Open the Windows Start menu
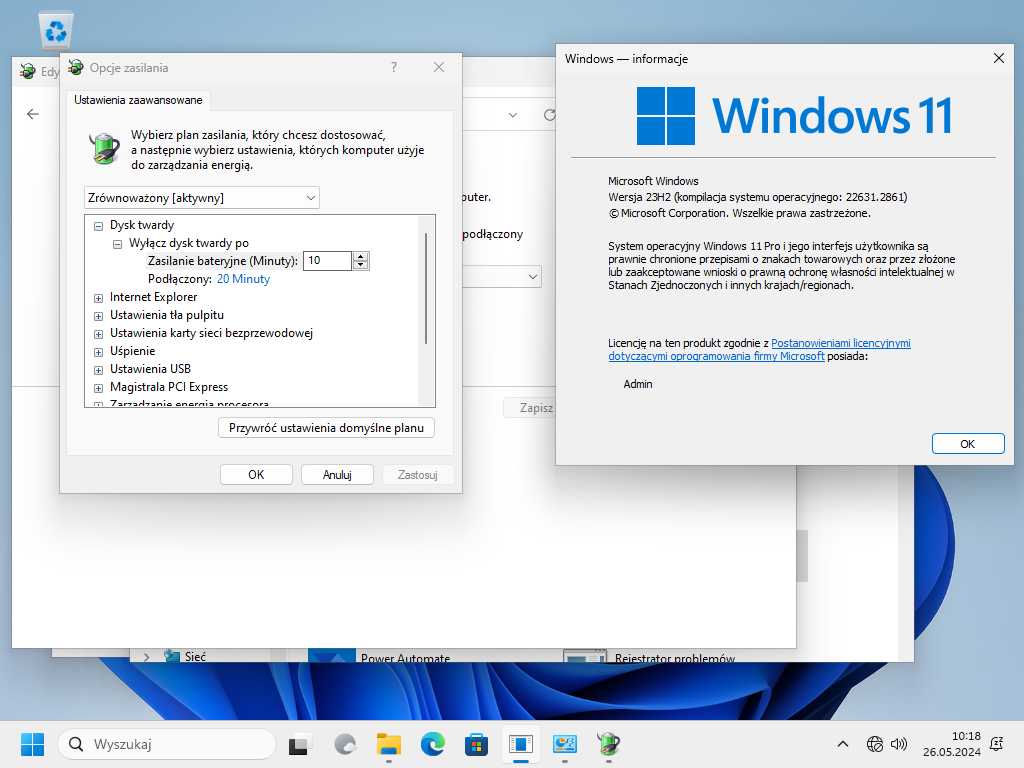The width and height of the screenshot is (1024, 768). (x=32, y=744)
